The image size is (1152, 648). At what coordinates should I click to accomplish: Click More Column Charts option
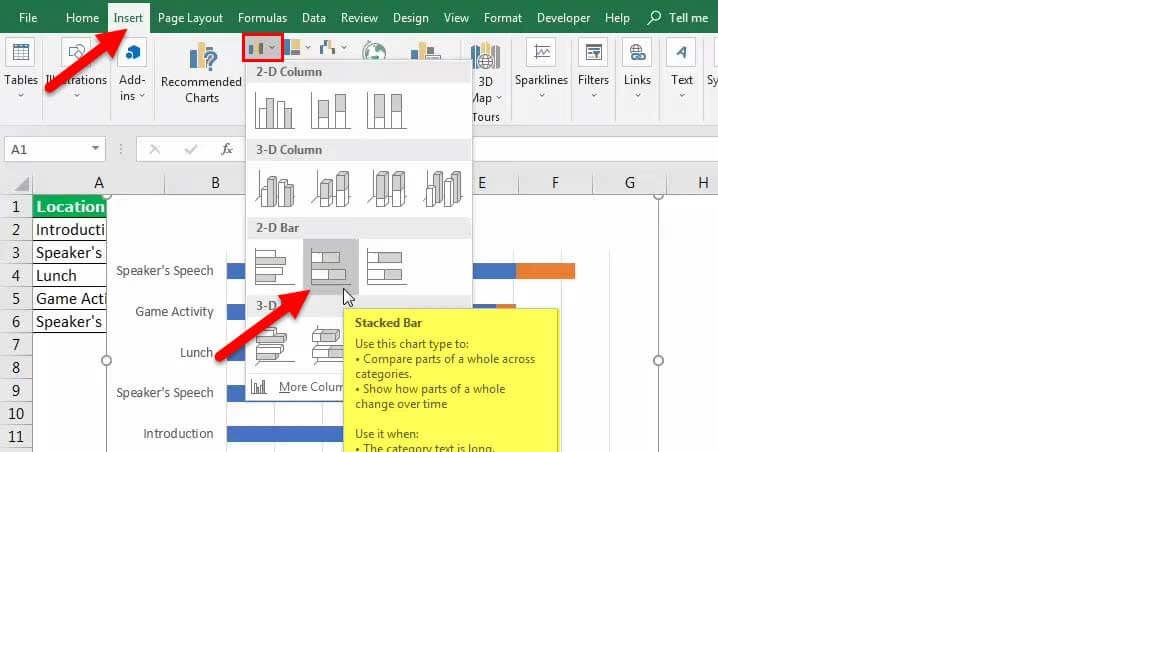coord(297,386)
